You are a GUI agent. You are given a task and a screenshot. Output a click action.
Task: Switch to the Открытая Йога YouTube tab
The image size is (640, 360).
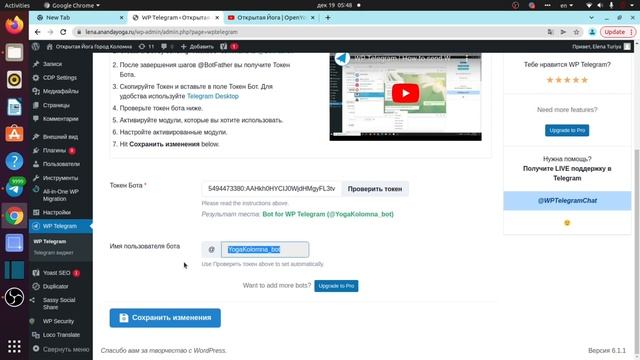[271, 18]
